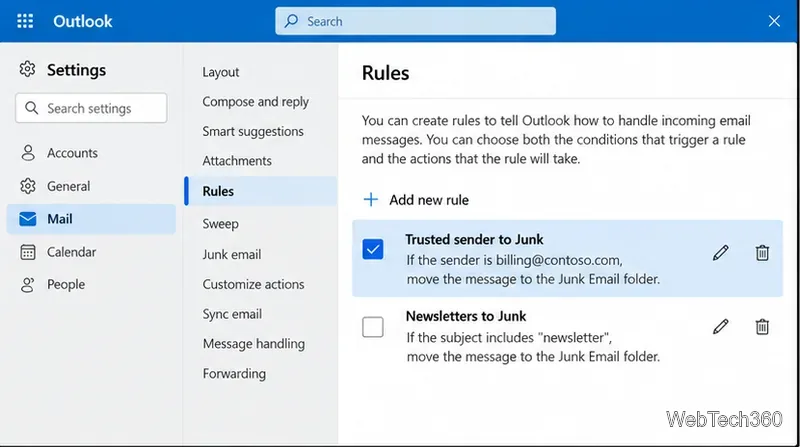Click the Rules page heading

pos(386,73)
